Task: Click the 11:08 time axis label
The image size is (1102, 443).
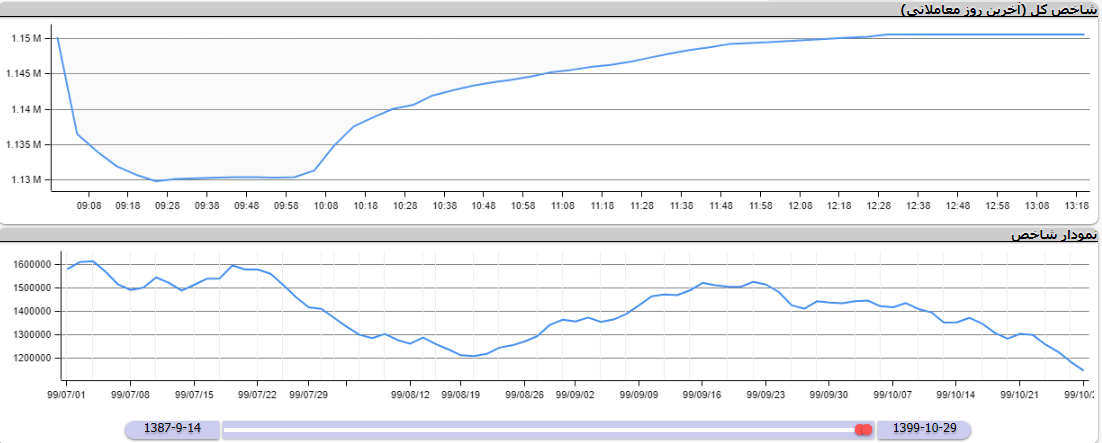Action: click(x=563, y=205)
